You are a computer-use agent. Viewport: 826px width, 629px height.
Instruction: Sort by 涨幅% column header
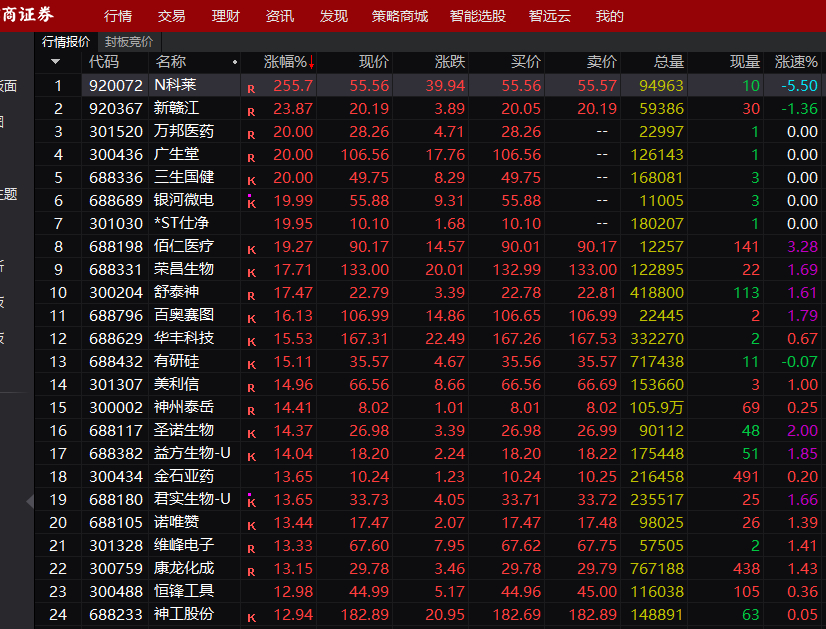[x=289, y=62]
